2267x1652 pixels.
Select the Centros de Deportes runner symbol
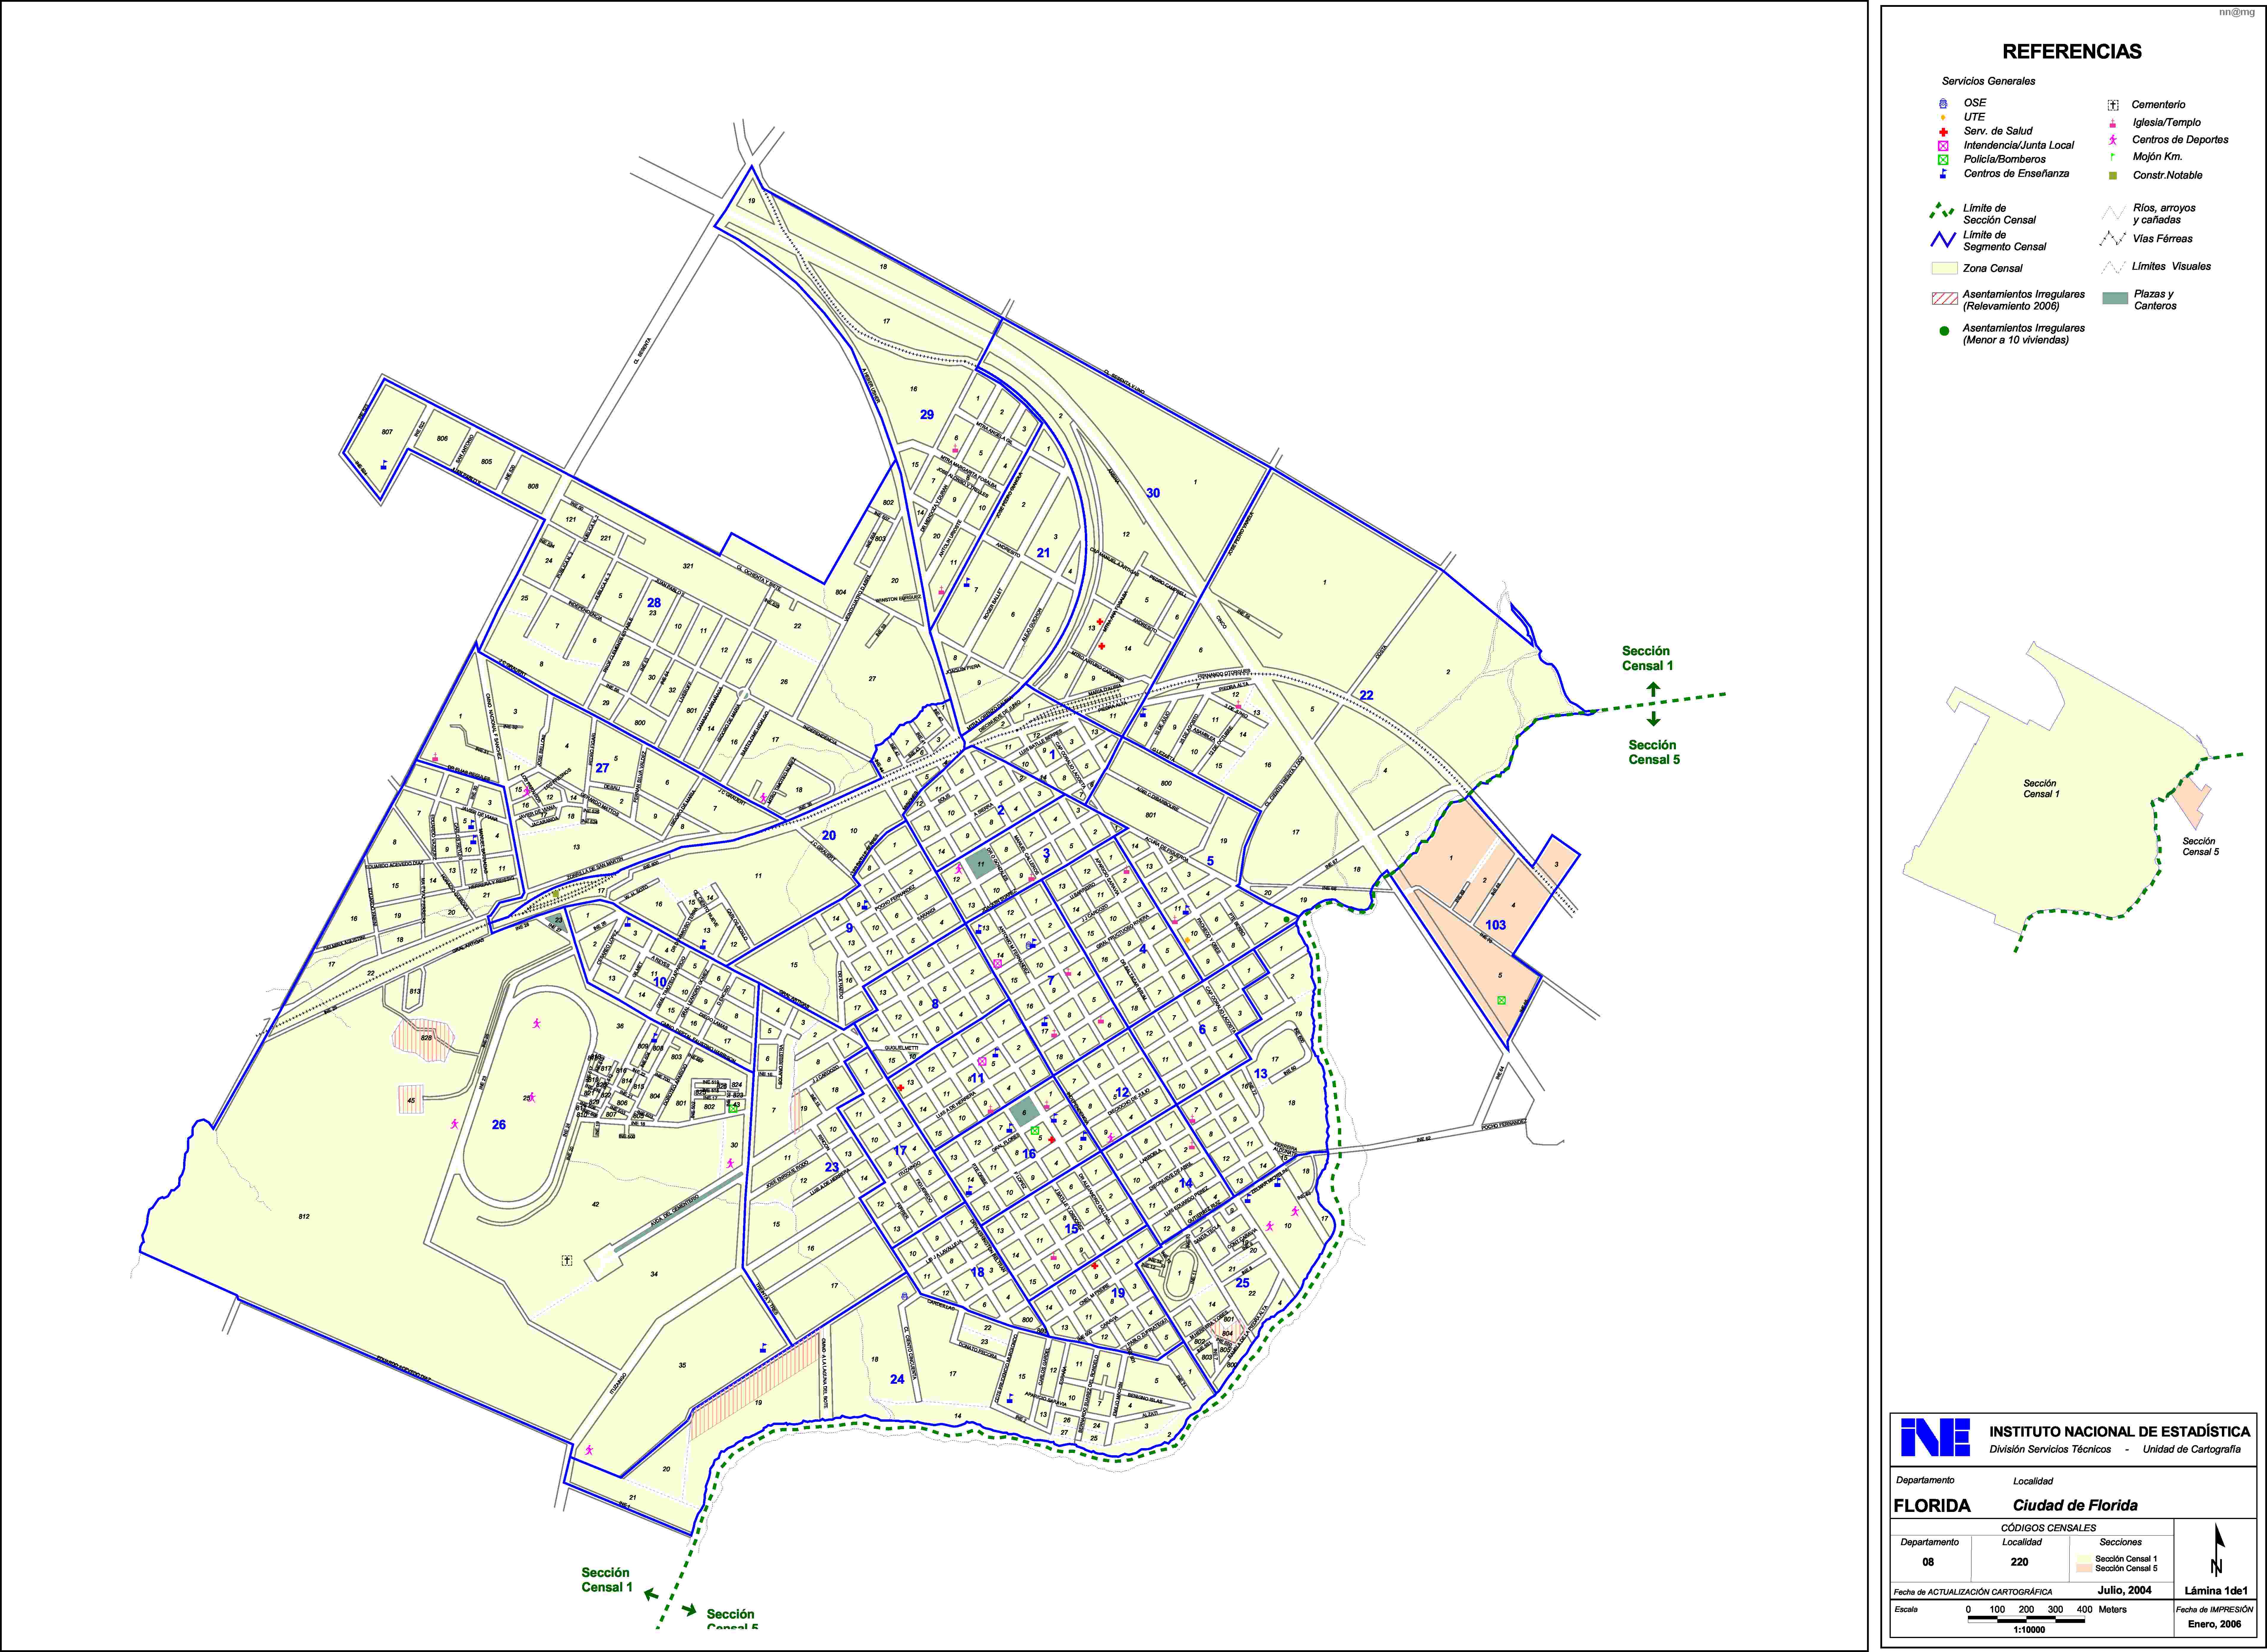(2113, 140)
